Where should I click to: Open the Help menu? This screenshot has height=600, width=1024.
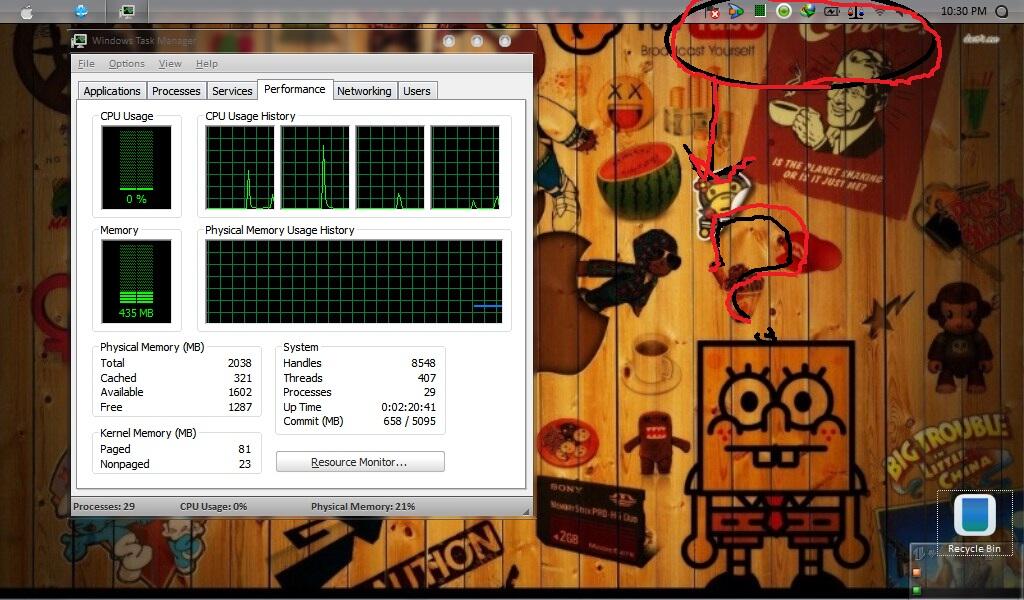click(x=206, y=63)
